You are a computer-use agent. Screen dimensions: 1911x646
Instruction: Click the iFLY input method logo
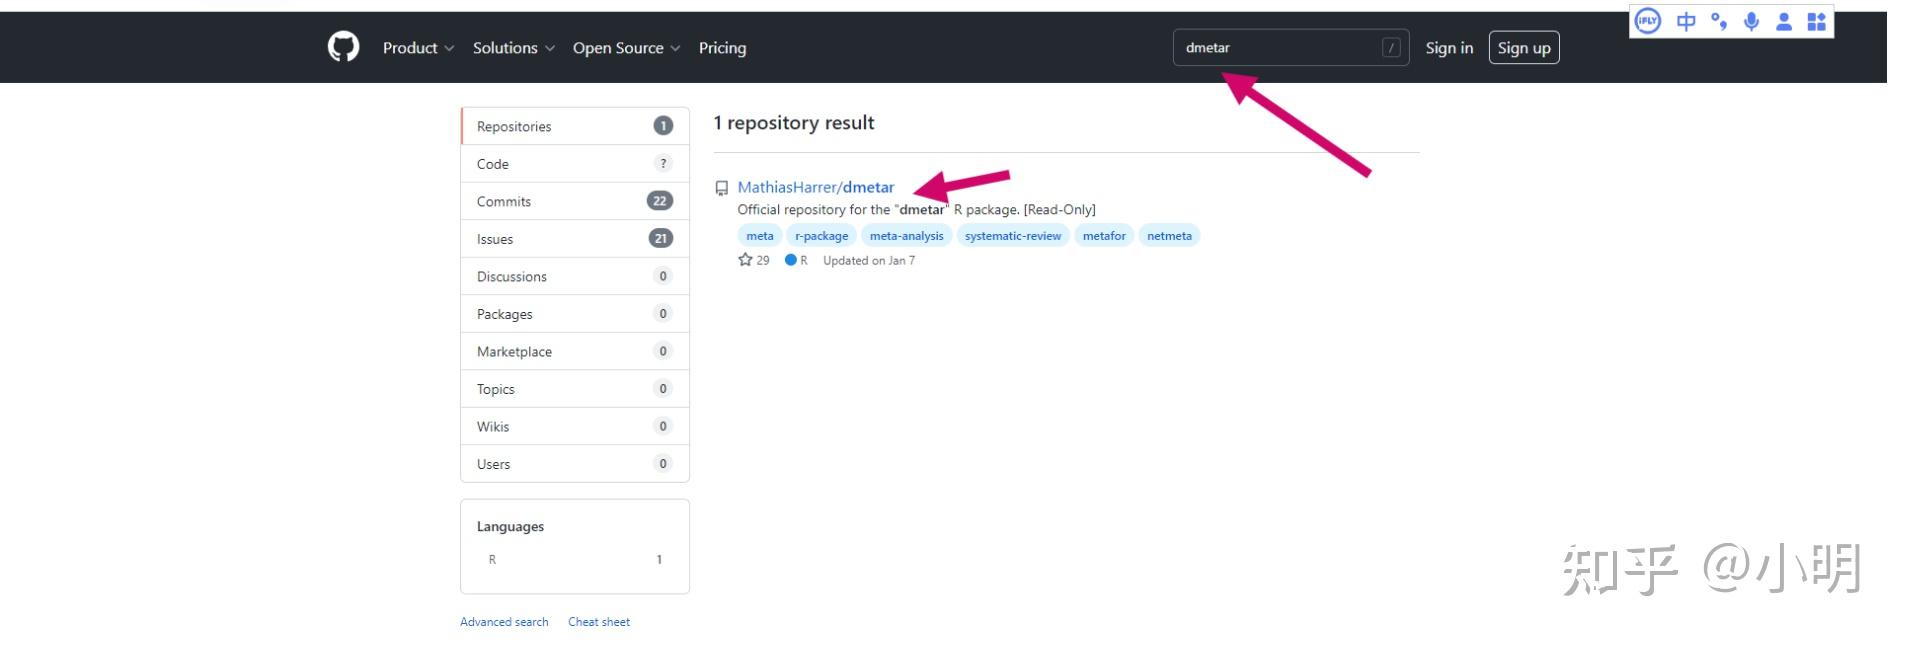(1647, 21)
